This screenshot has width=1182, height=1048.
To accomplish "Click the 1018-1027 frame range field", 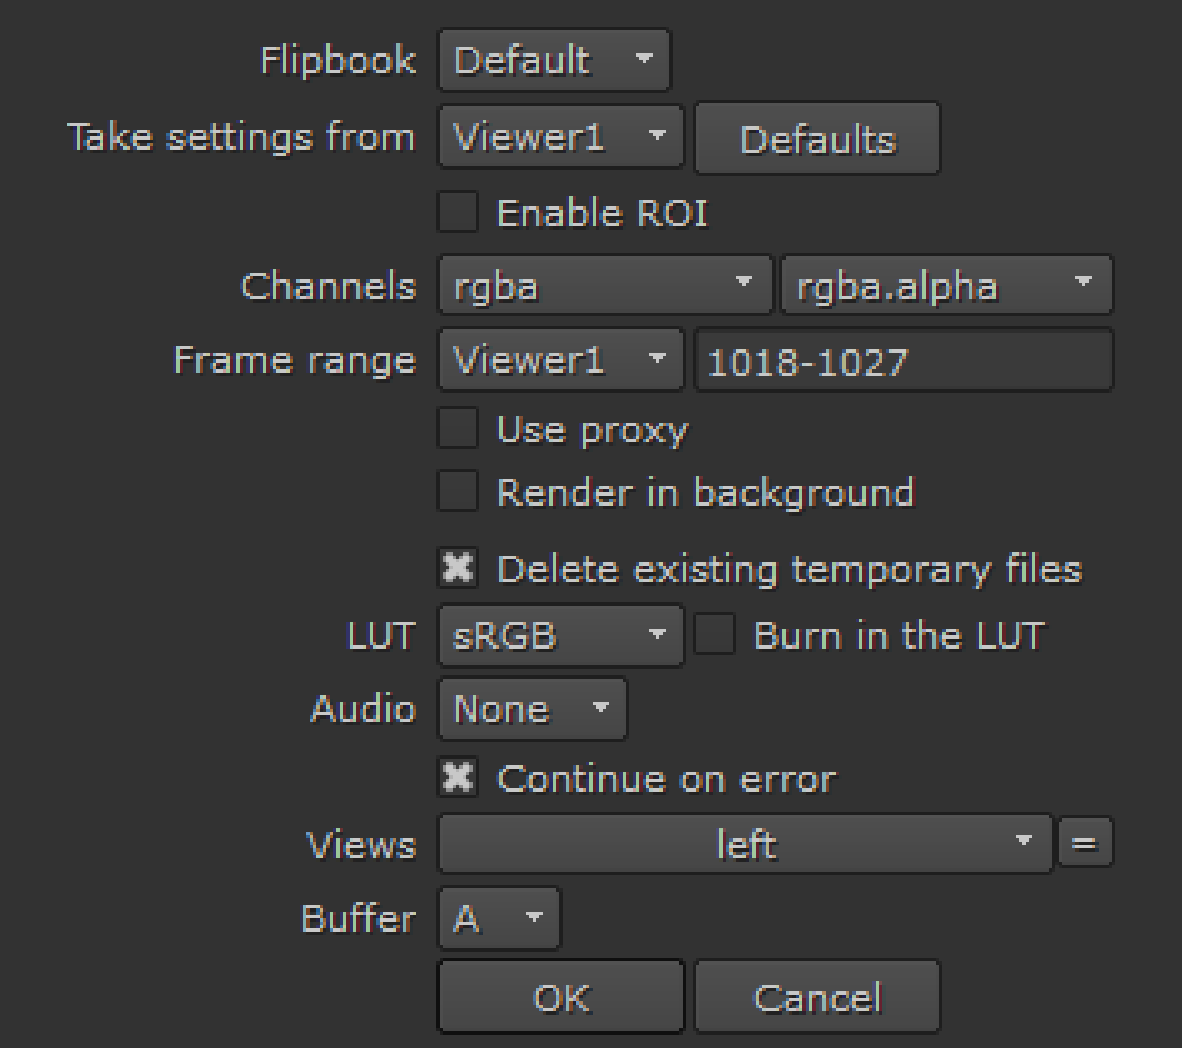I will [903, 360].
